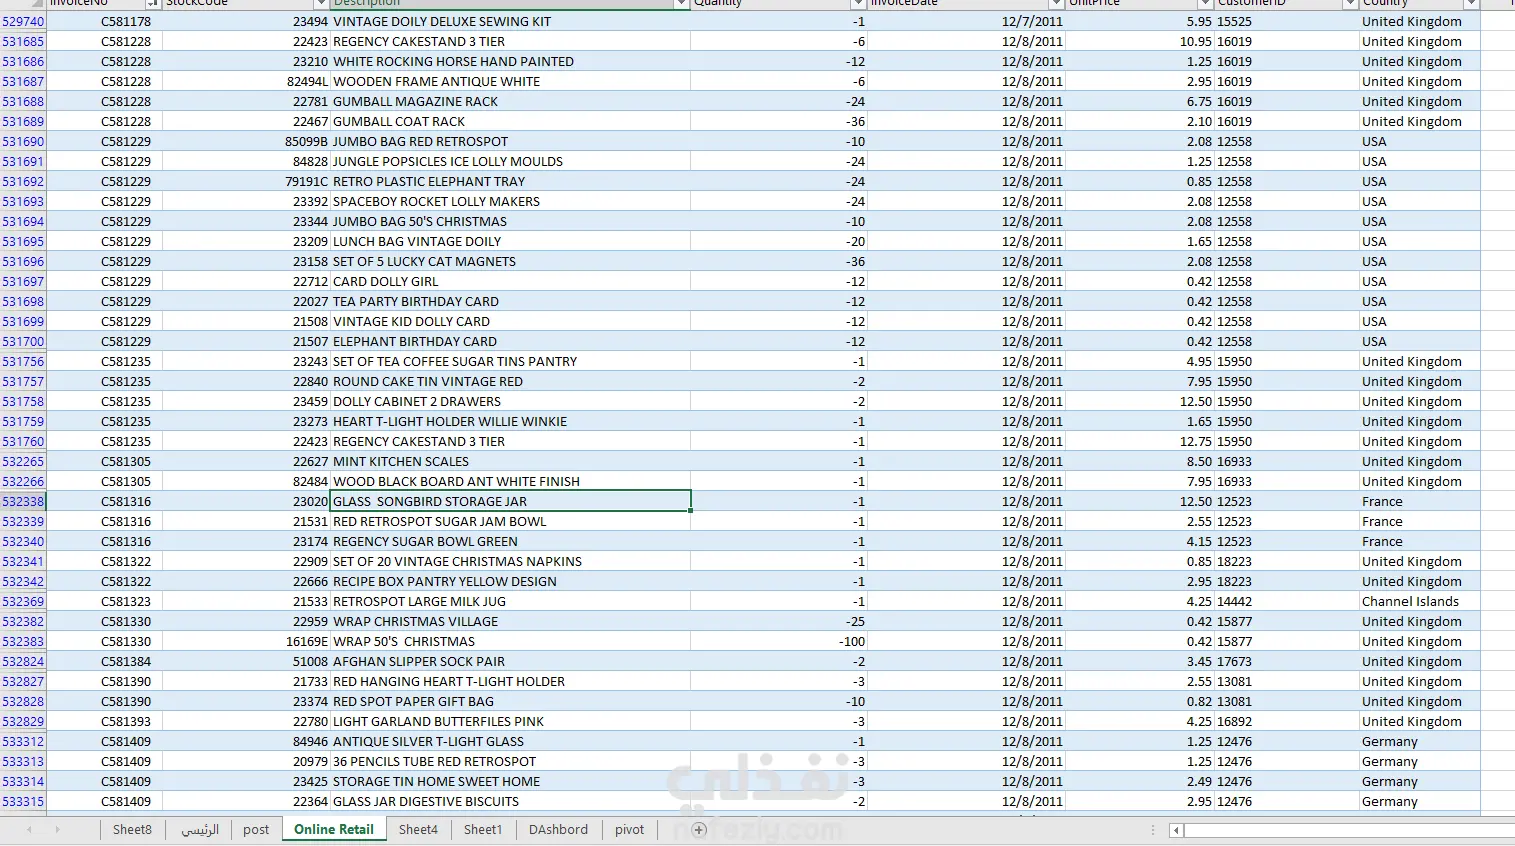Open the pivot sheet tab
This screenshot has height=846, width=1515.
(x=630, y=830)
